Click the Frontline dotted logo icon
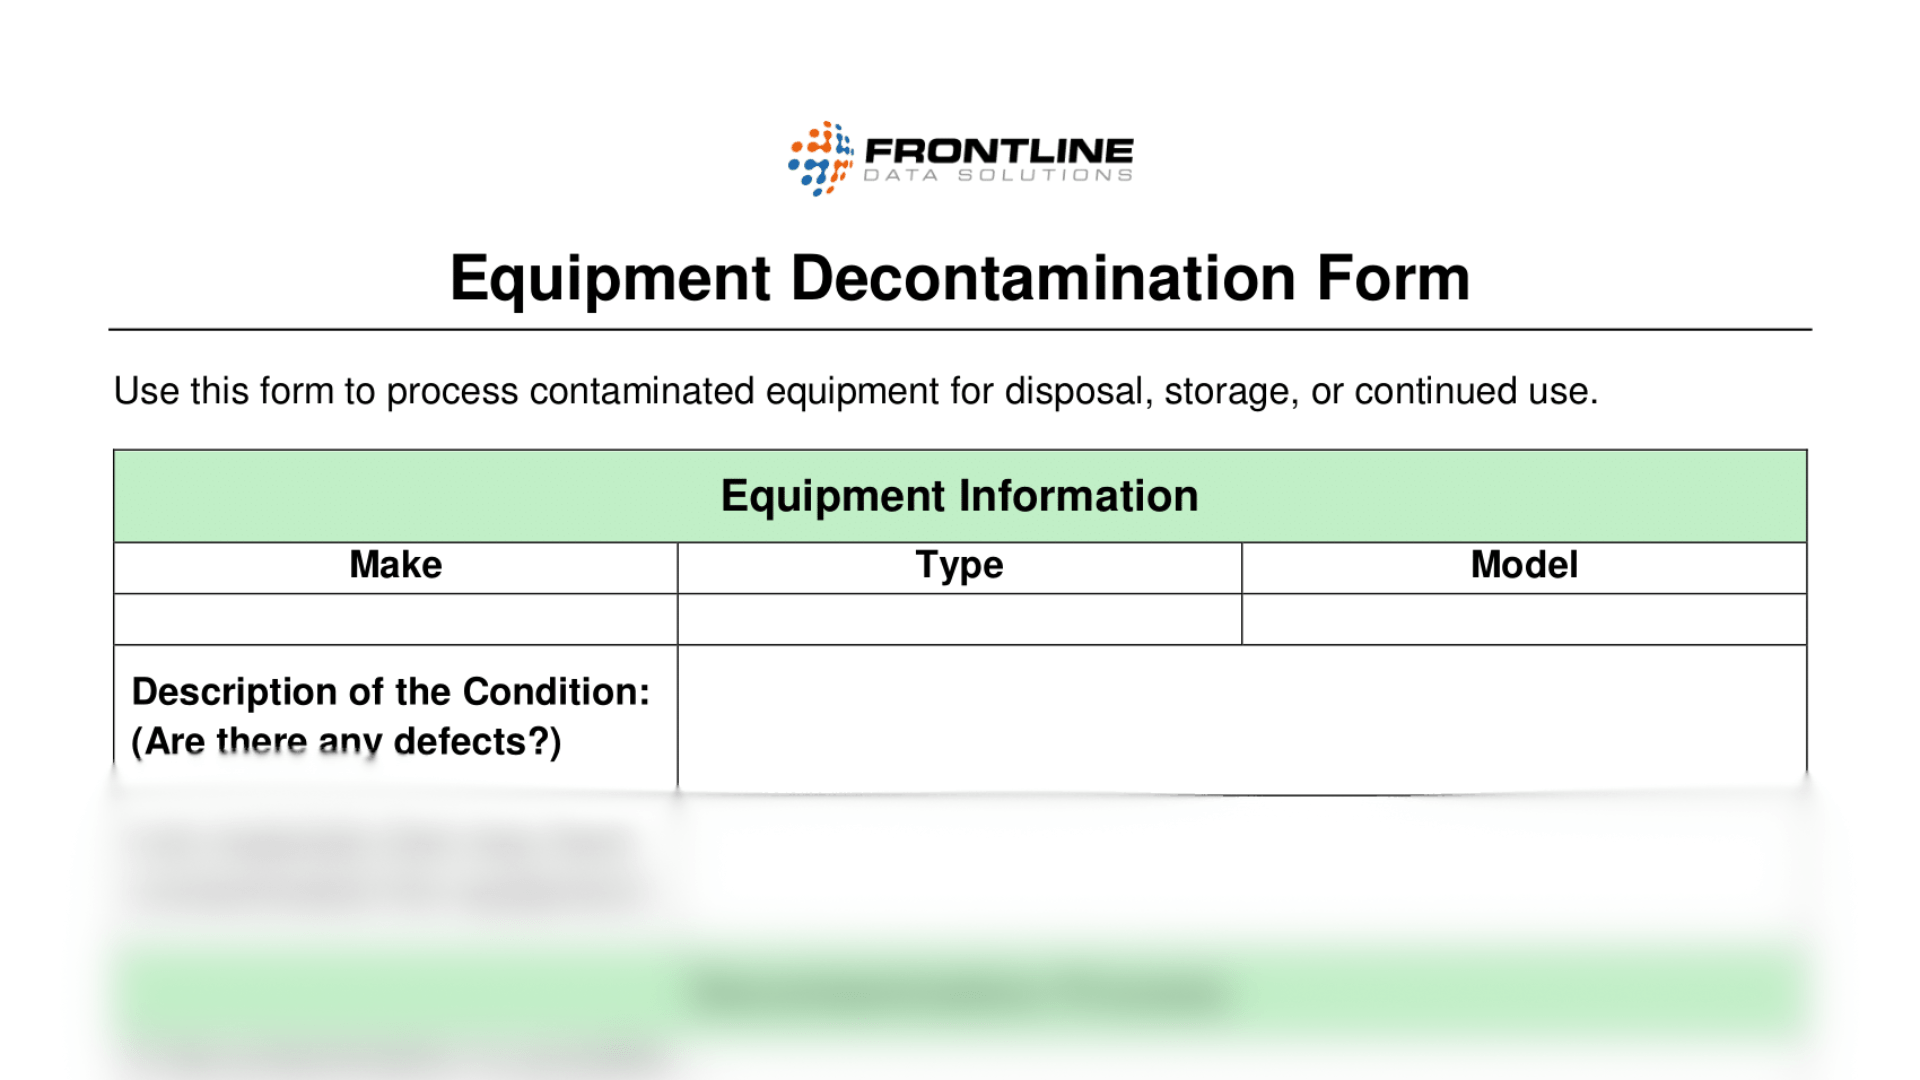This screenshot has width=1920, height=1080. 820,159
